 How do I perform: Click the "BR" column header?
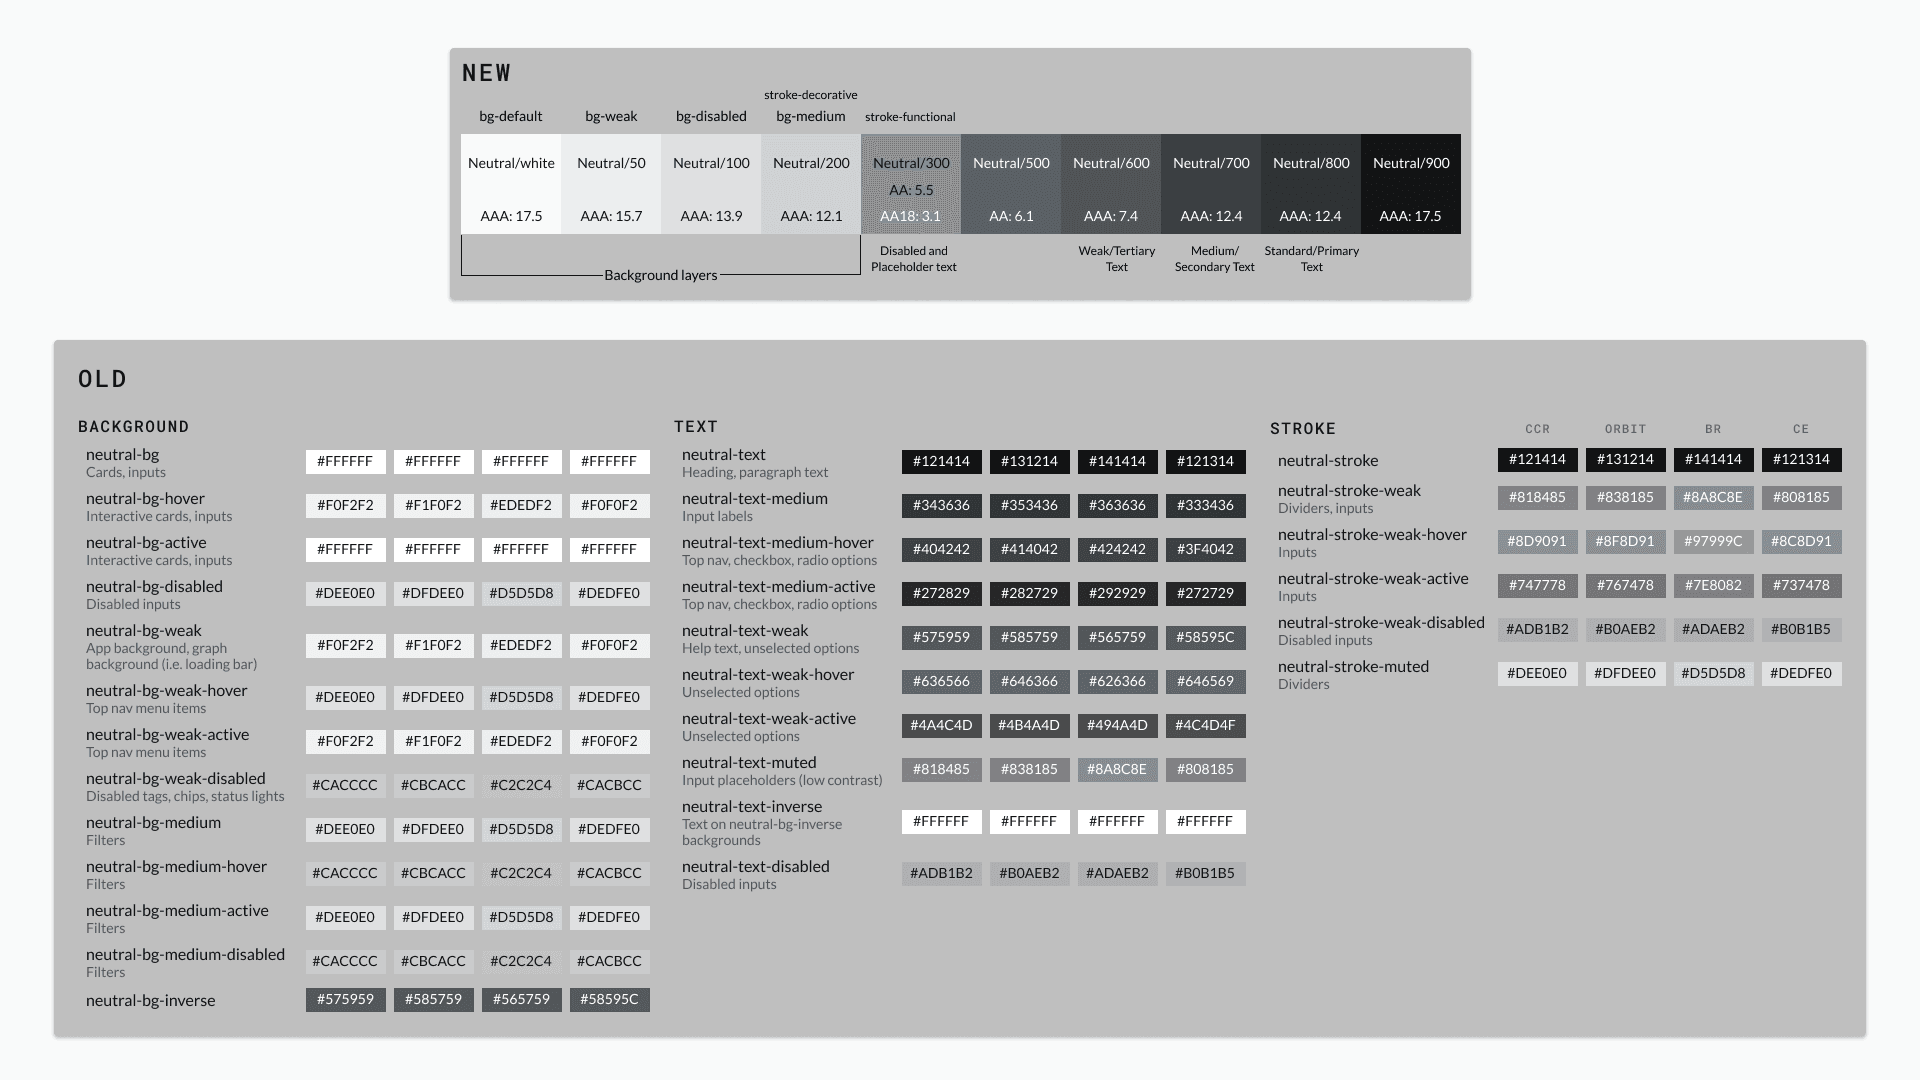(x=1714, y=429)
